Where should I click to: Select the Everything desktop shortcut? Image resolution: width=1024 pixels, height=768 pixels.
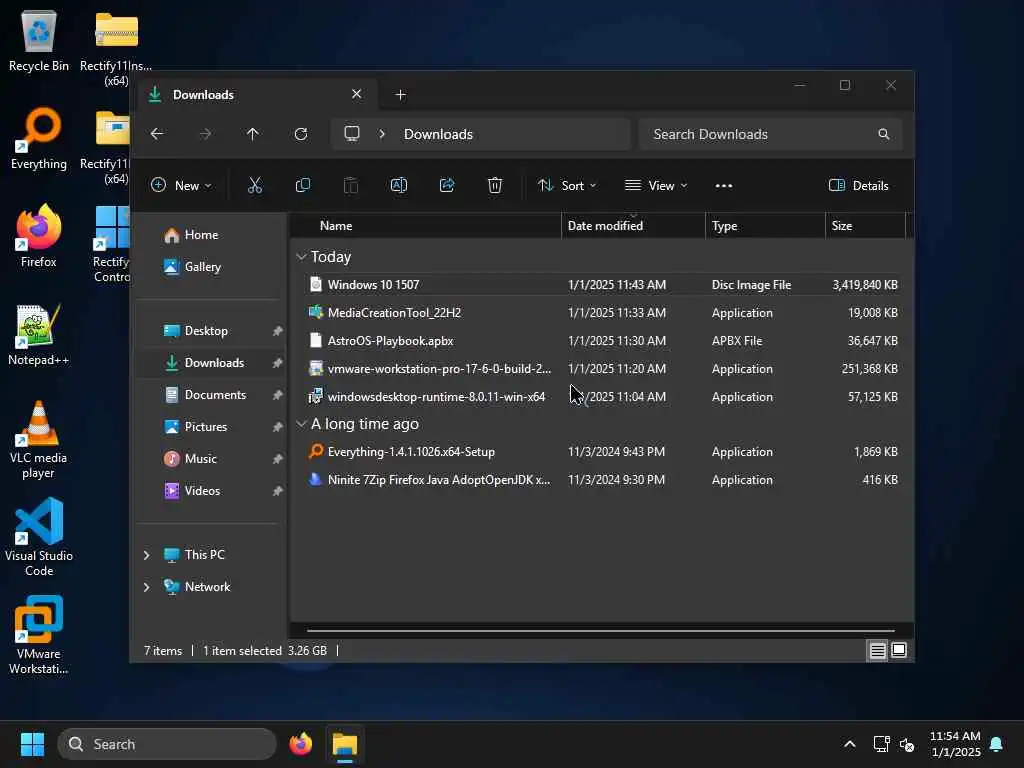tap(39, 138)
